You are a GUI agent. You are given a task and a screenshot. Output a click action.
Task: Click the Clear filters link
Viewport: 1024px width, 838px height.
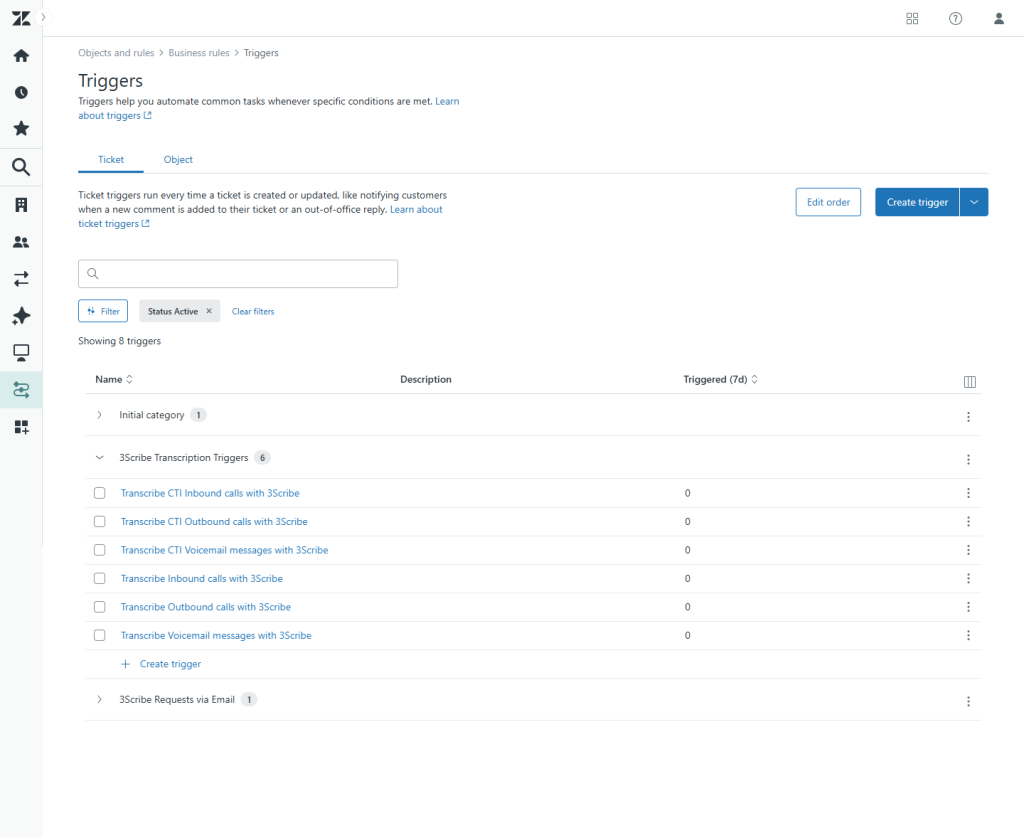click(253, 311)
